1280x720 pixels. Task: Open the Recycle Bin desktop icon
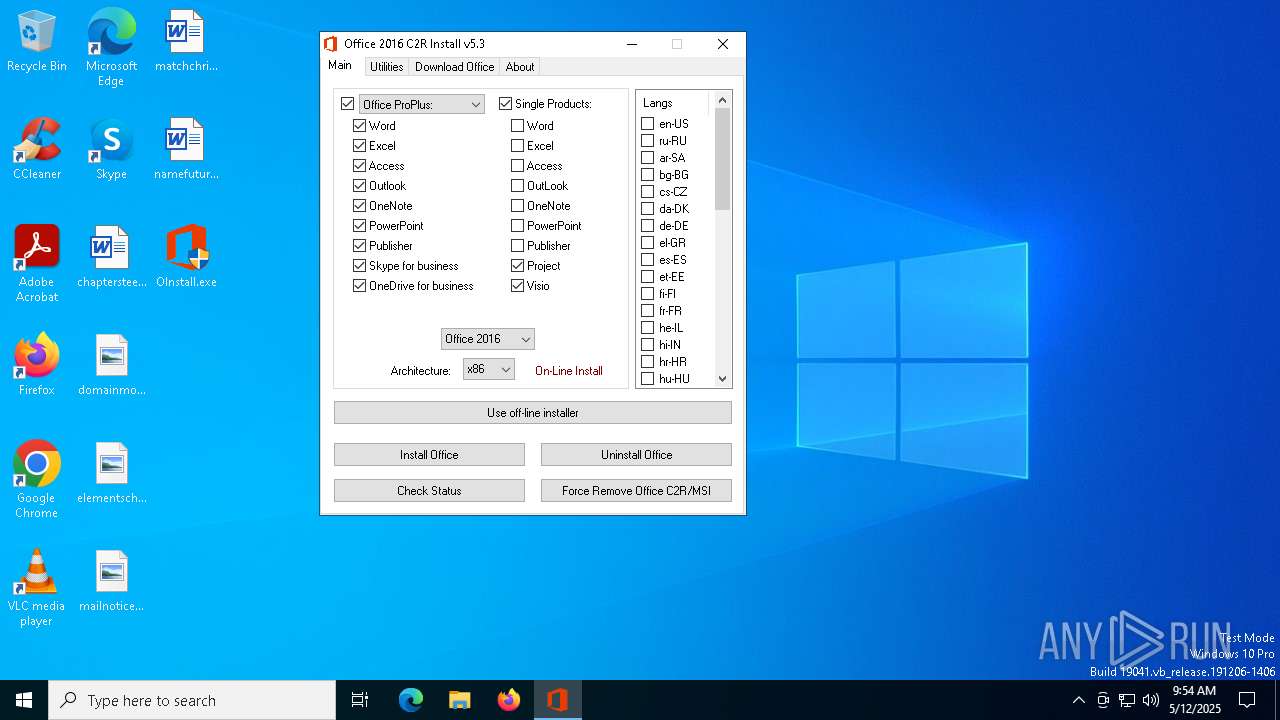[x=37, y=42]
